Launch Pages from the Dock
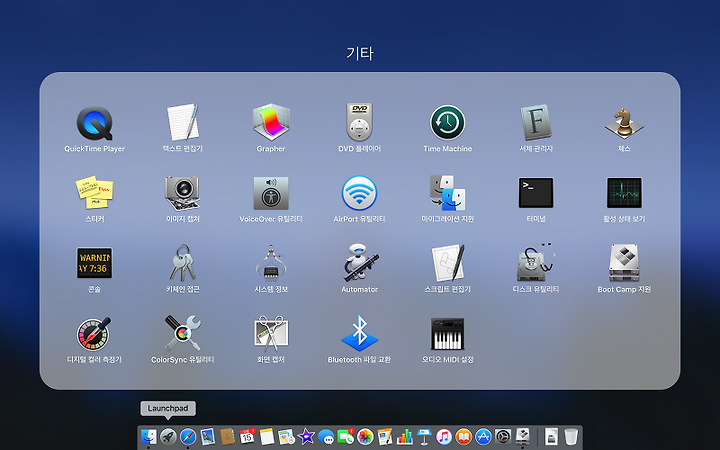720x450 pixels. click(x=385, y=437)
